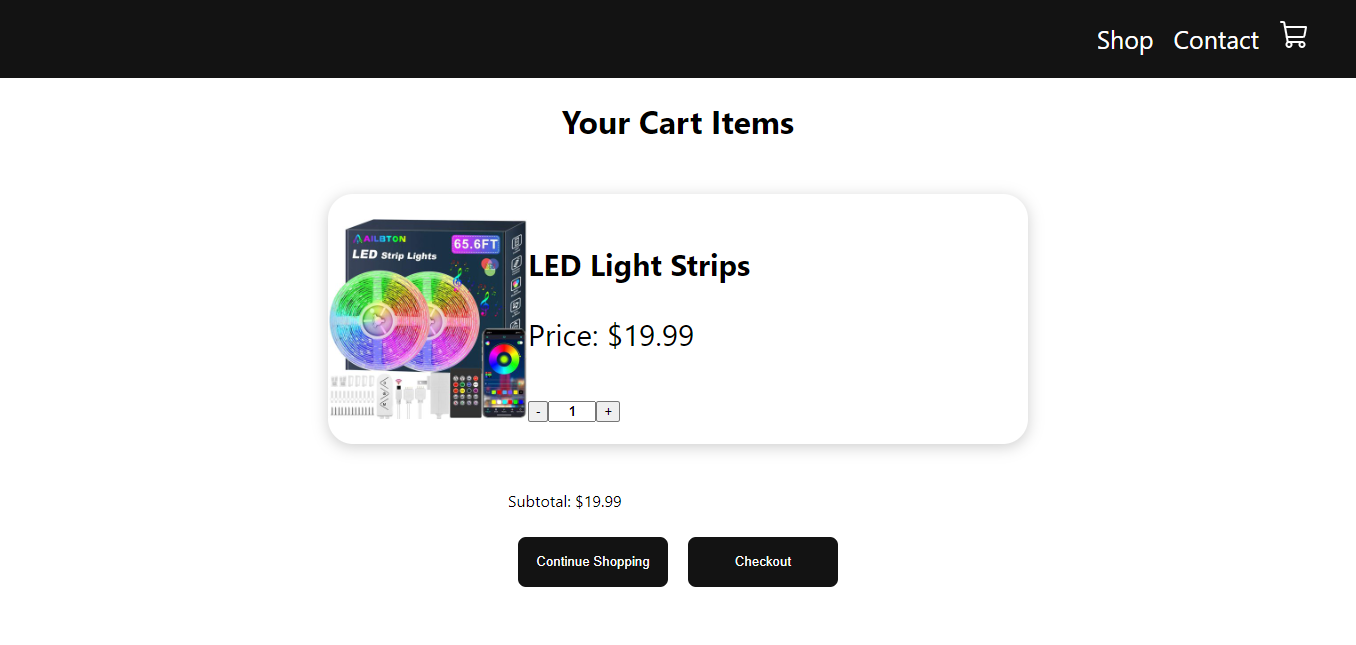Click the black remote control in product photo

pyautogui.click(x=465, y=396)
